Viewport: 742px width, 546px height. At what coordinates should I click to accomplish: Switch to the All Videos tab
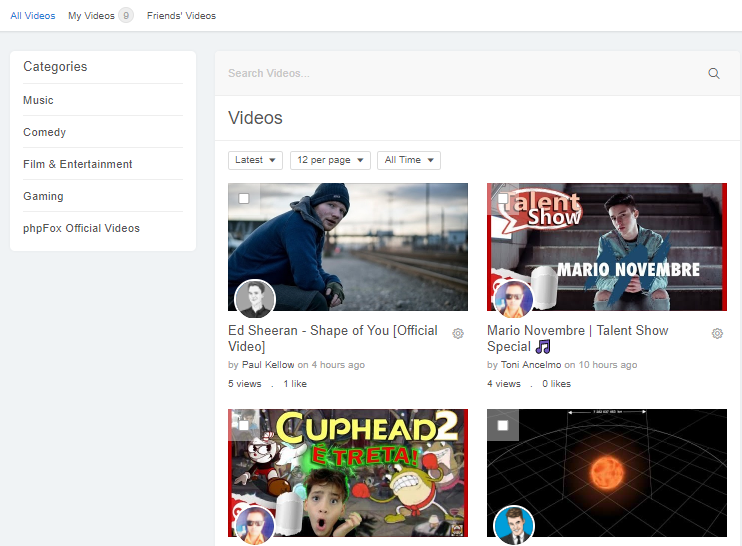(33, 16)
